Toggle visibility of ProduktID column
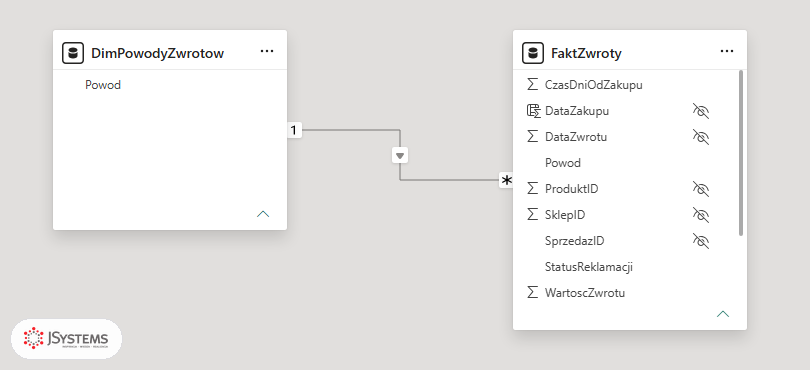The height and width of the screenshot is (370, 810). pyautogui.click(x=701, y=189)
